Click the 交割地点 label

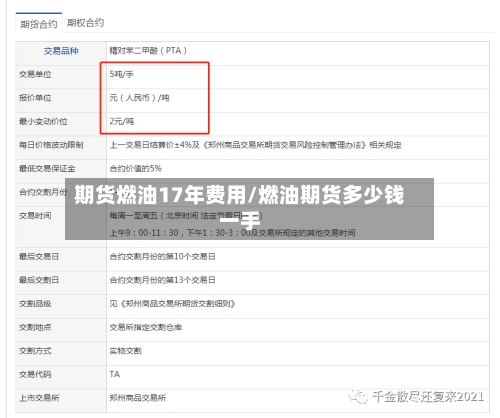click(35, 327)
